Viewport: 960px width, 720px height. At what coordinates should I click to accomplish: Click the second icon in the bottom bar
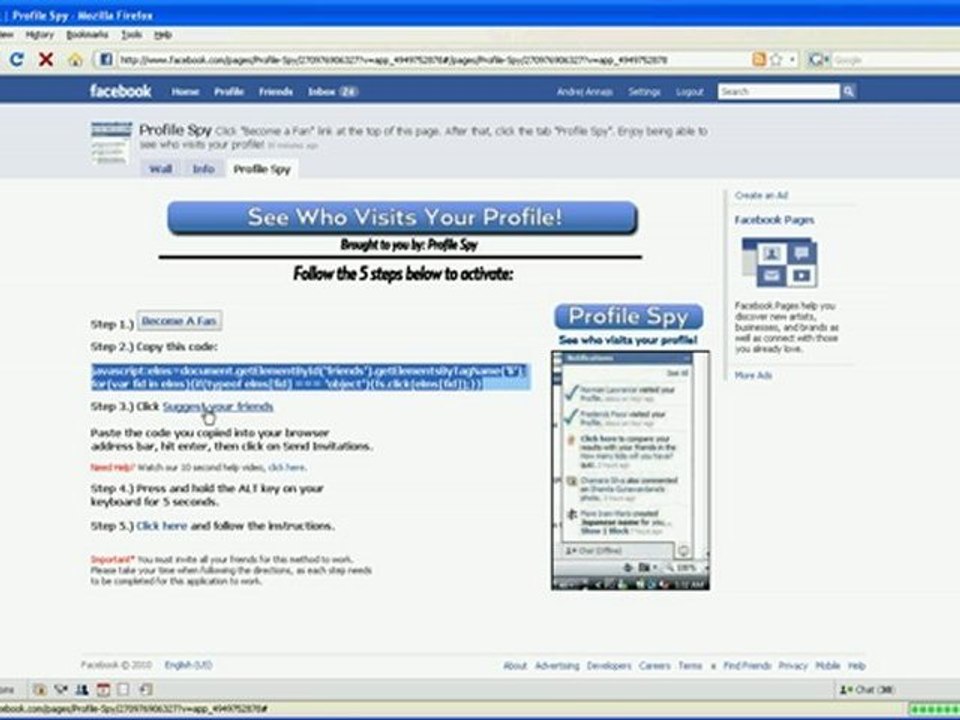[x=61, y=689]
